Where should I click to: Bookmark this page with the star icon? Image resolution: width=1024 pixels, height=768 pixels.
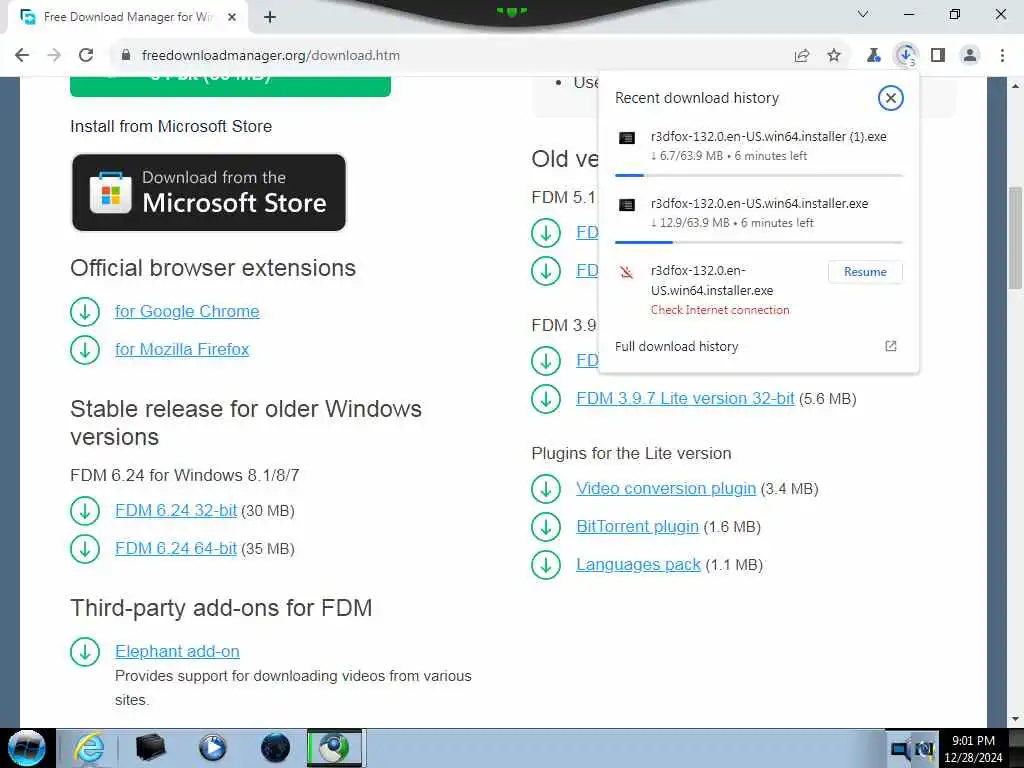click(834, 56)
